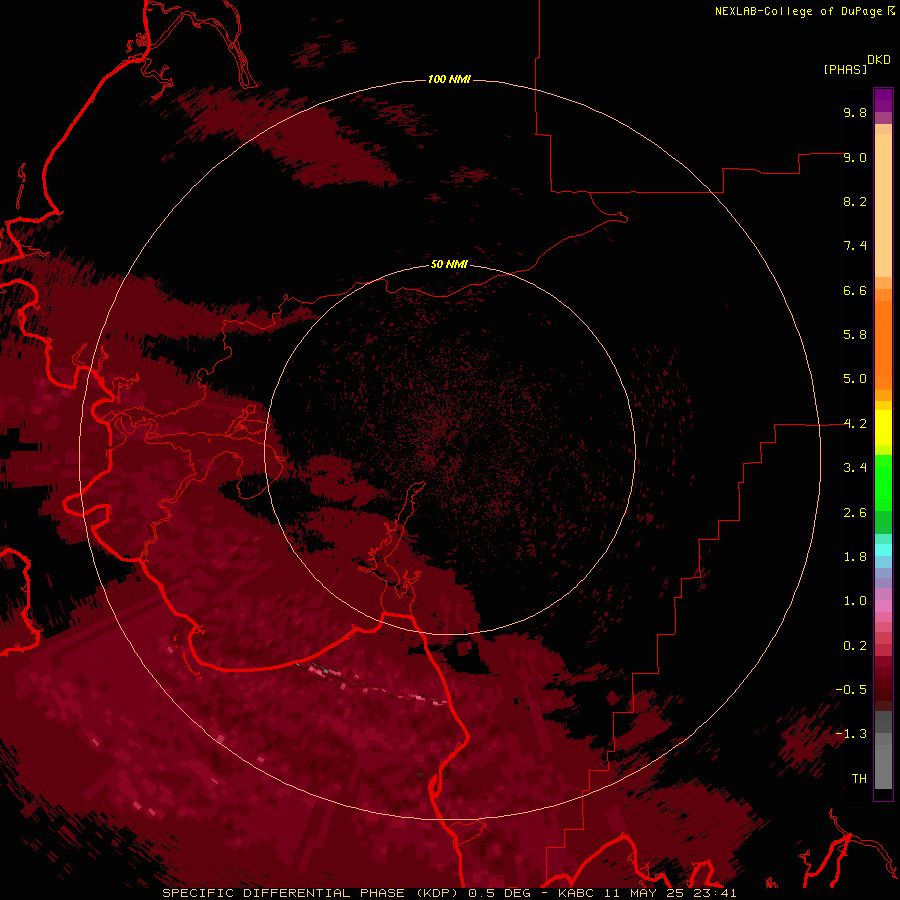Image resolution: width=900 pixels, height=900 pixels.
Task: Click the 5.8 scale value
Action: pyautogui.click(x=855, y=335)
